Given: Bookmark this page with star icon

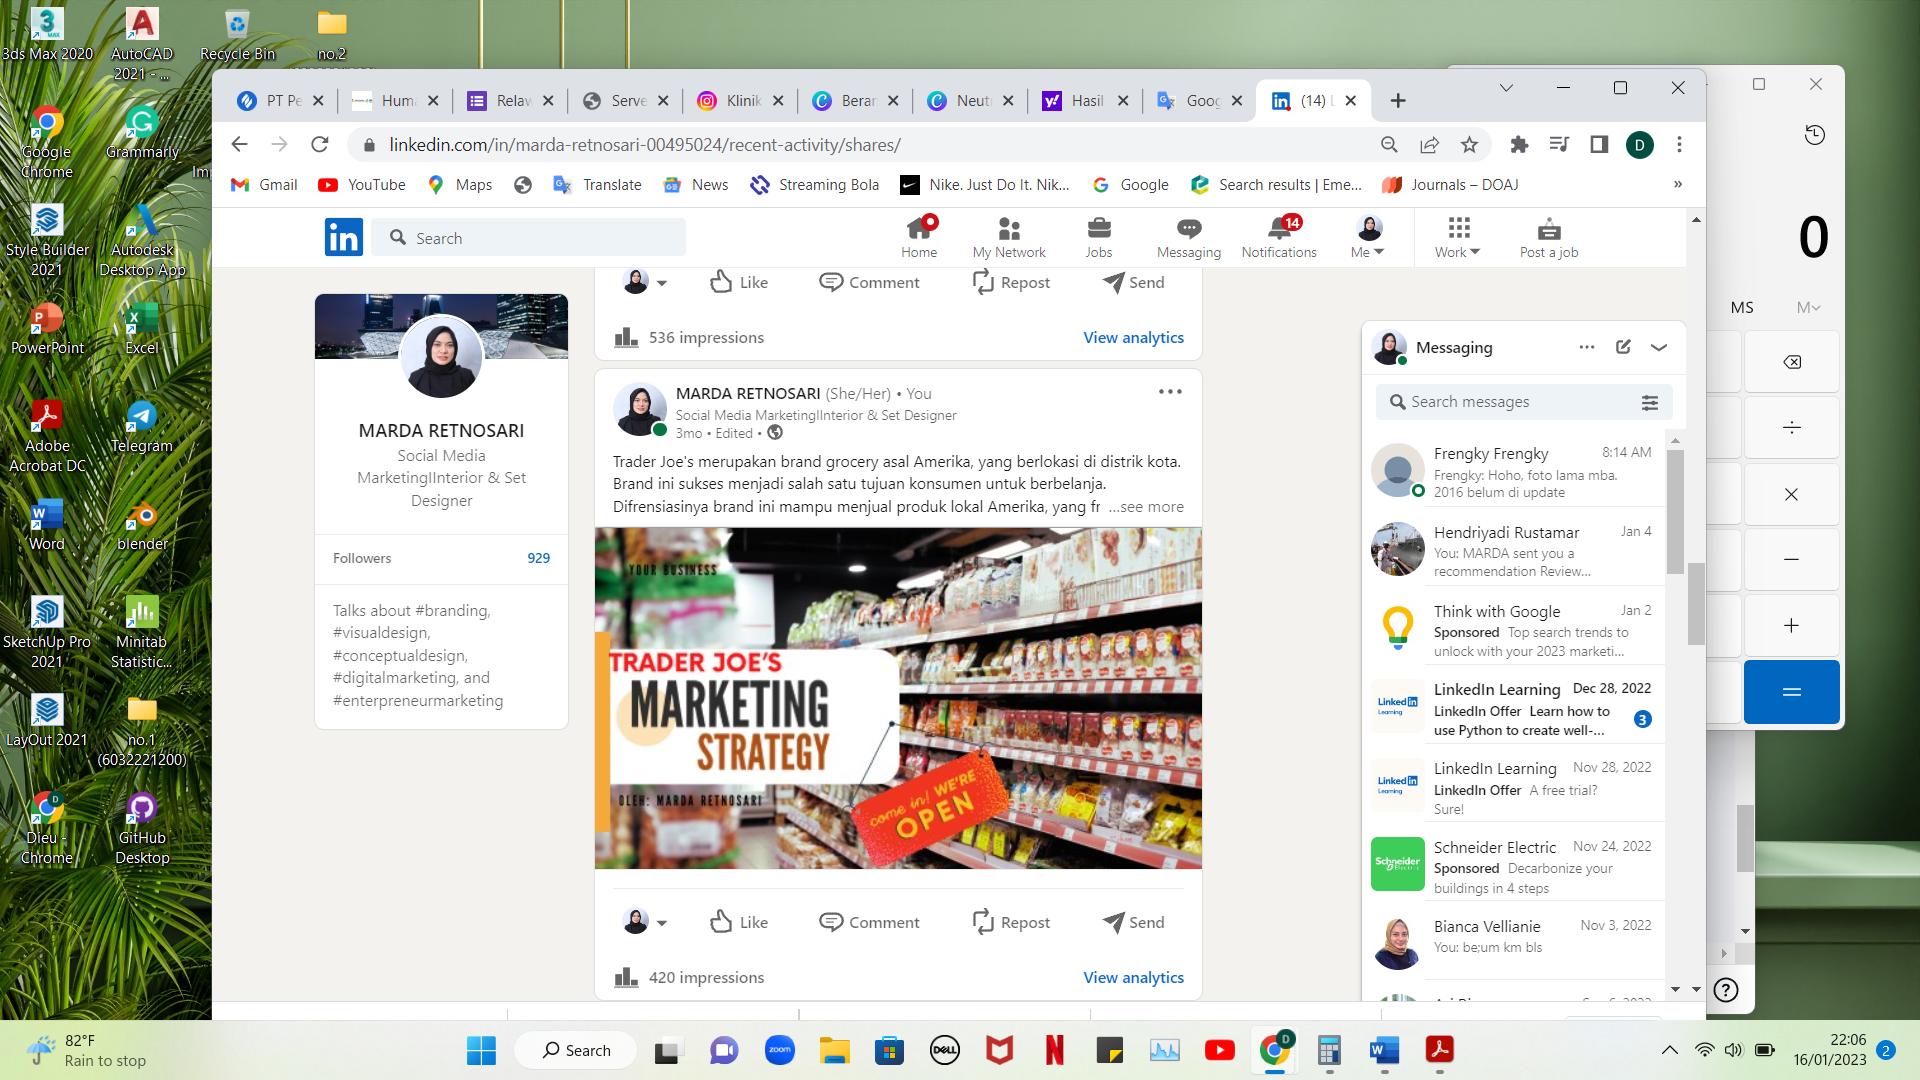Looking at the screenshot, I should 1469,145.
